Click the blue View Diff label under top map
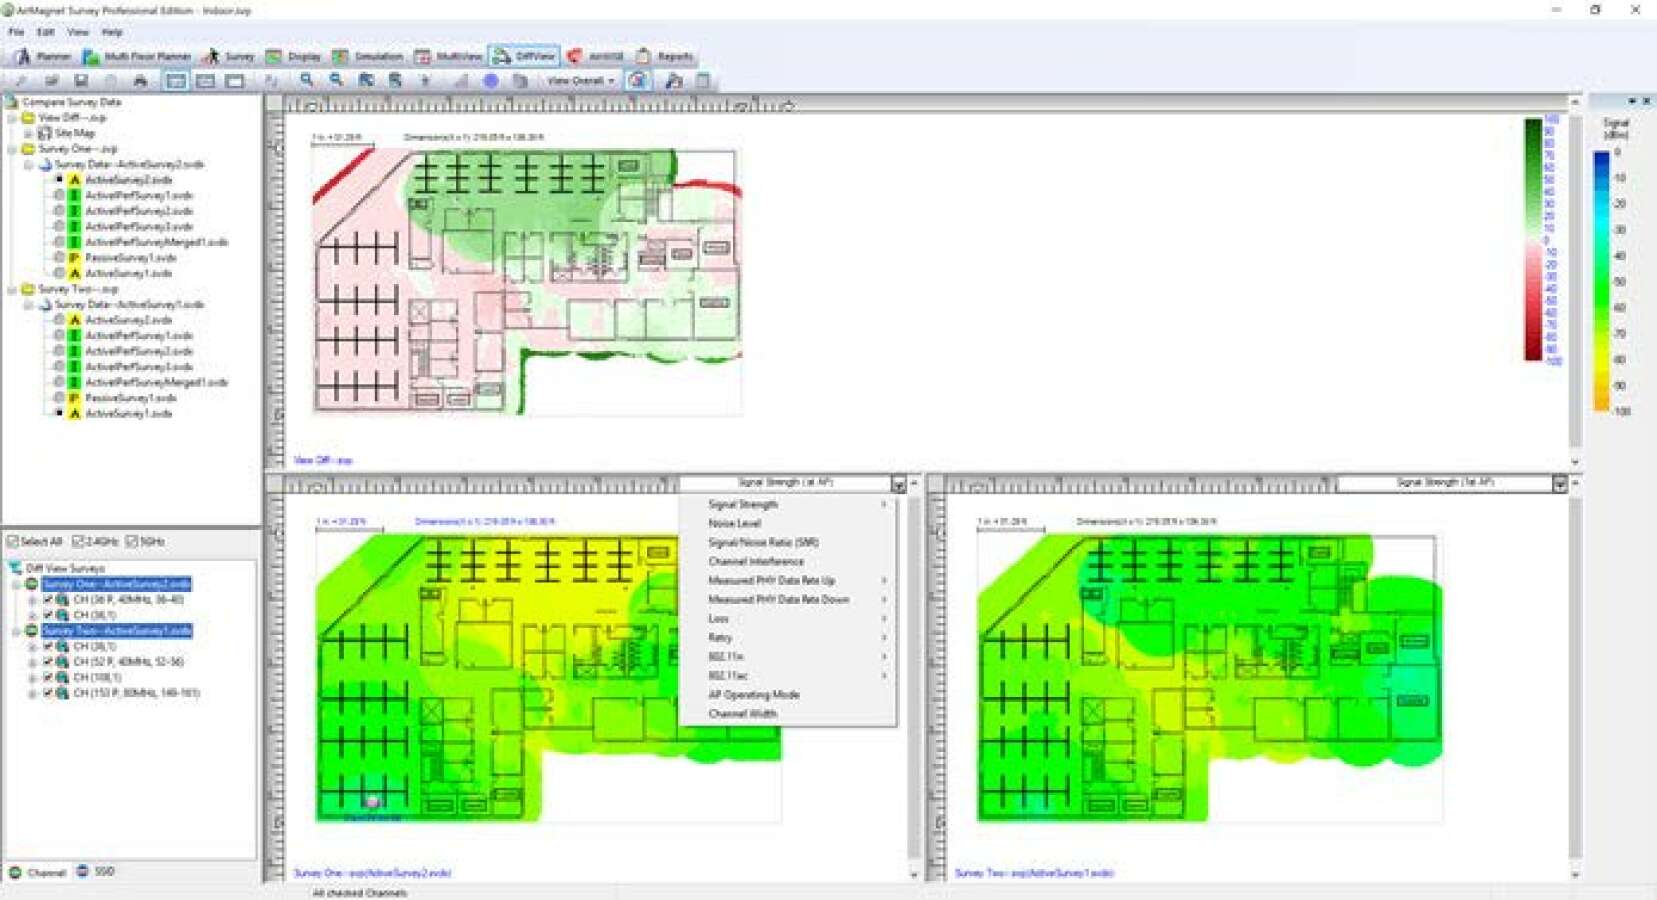The image size is (1657, 900). pos(323,461)
